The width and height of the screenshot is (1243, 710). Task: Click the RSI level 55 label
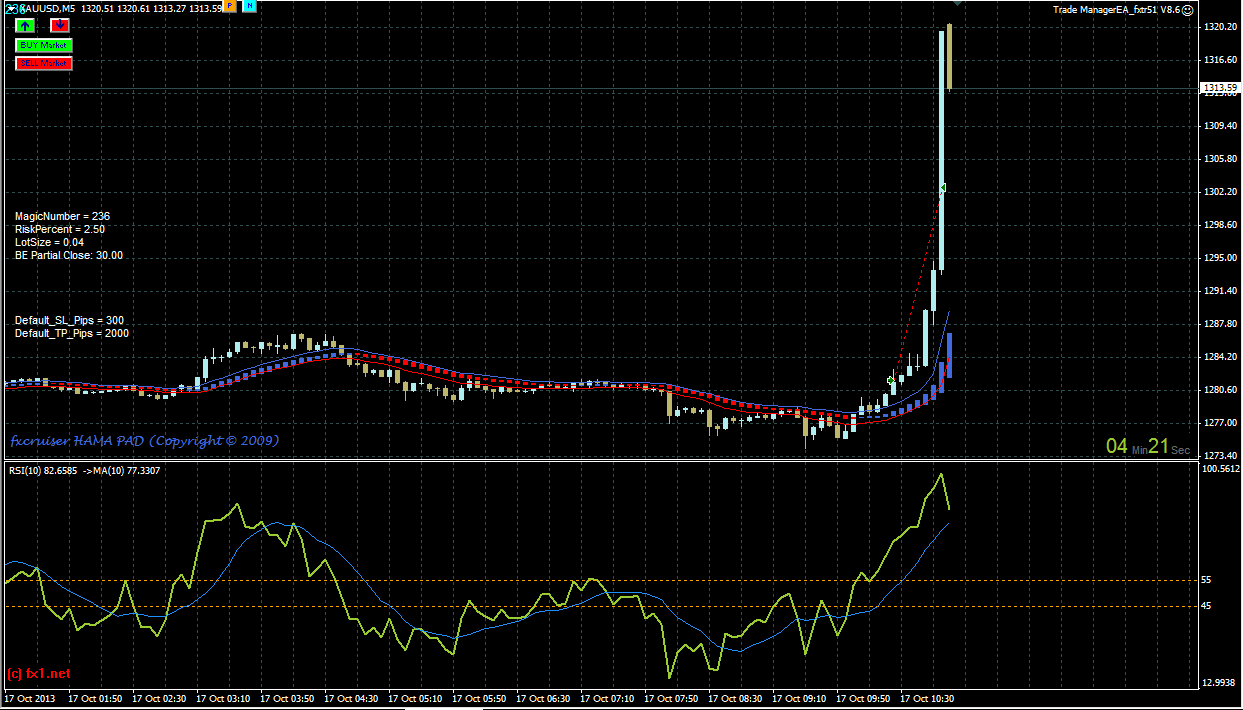point(1206,580)
